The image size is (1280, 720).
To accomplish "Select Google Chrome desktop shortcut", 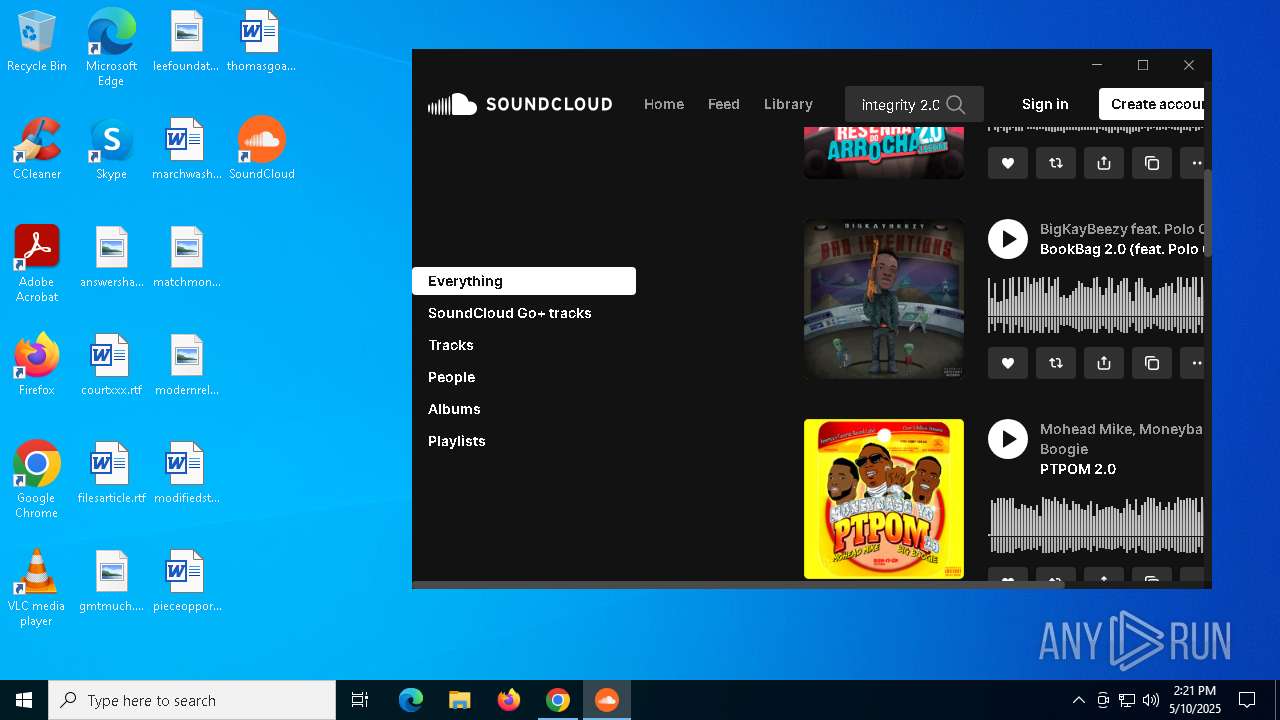I will [x=37, y=480].
